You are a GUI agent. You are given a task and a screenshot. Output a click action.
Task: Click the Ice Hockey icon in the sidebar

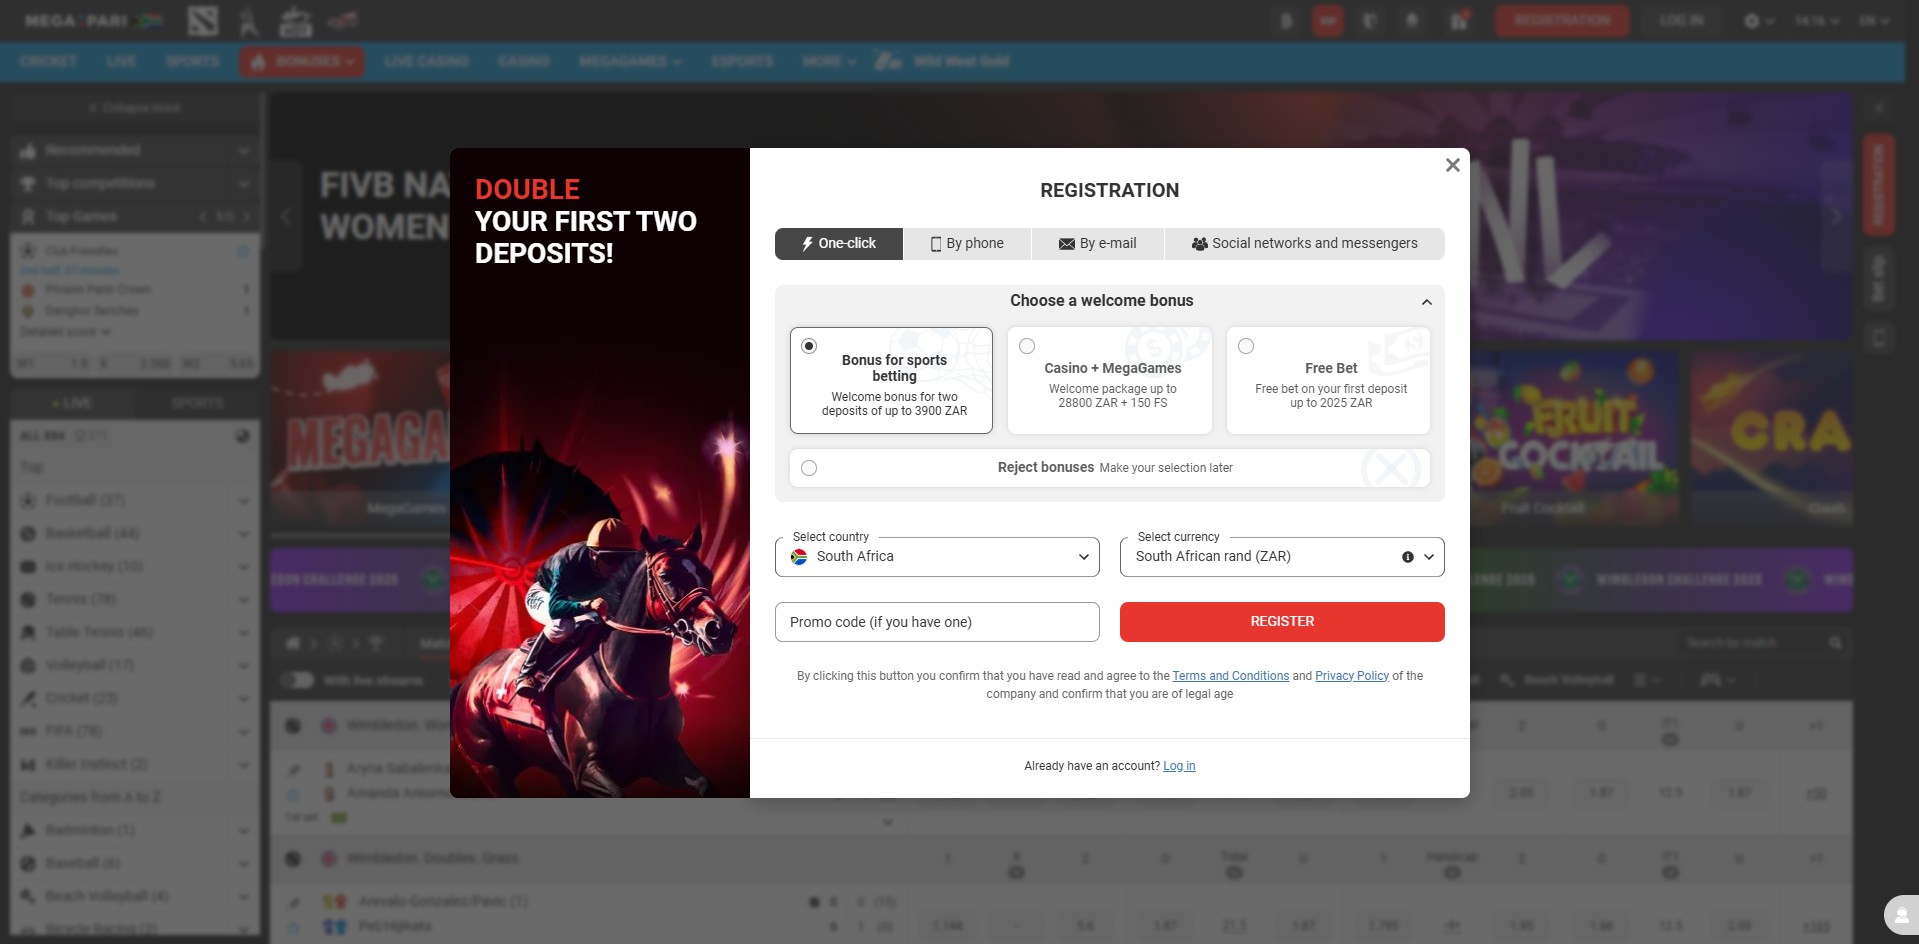[x=27, y=566]
